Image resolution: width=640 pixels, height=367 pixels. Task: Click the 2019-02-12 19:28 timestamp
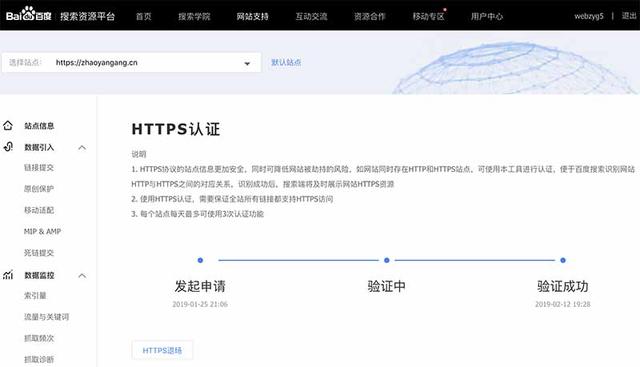pos(563,304)
